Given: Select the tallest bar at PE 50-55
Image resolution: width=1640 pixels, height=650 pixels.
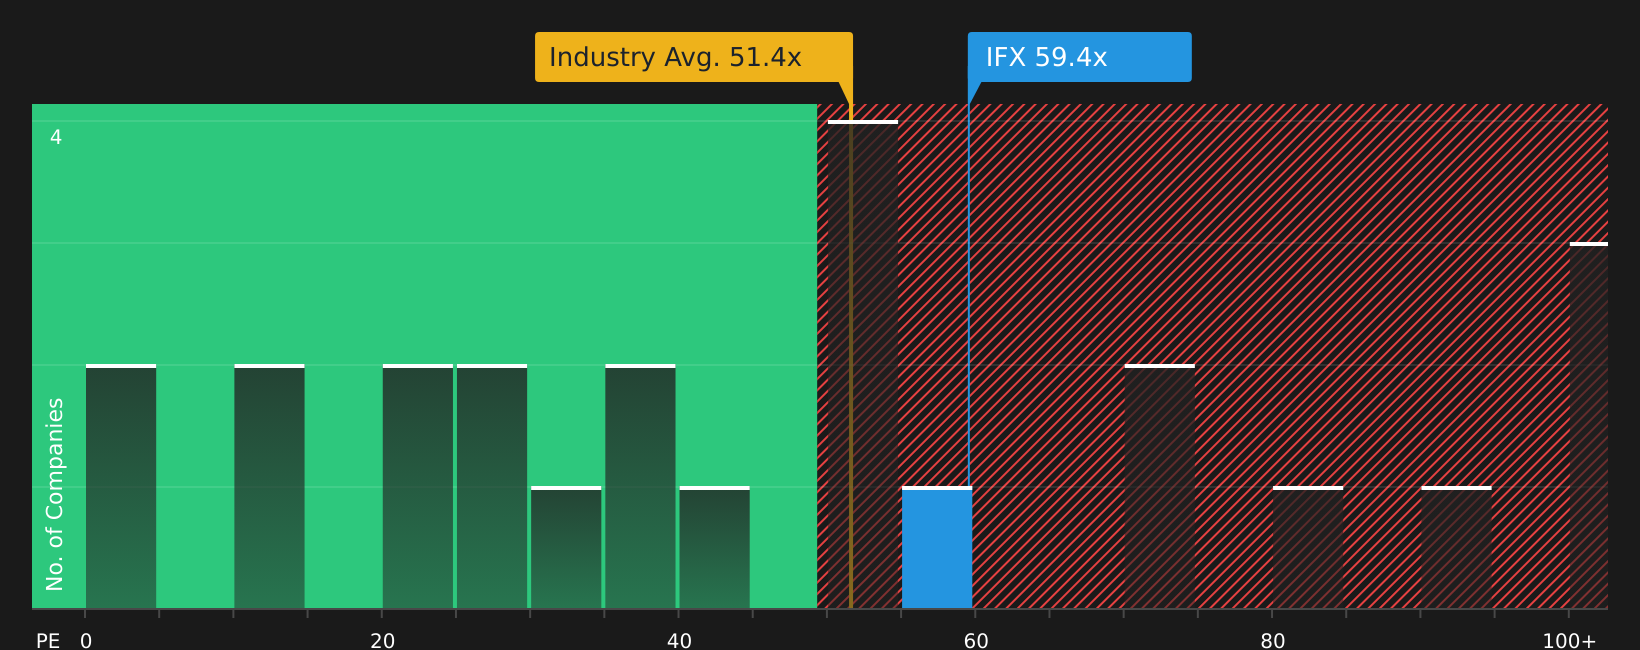Looking at the screenshot, I should point(863,364).
